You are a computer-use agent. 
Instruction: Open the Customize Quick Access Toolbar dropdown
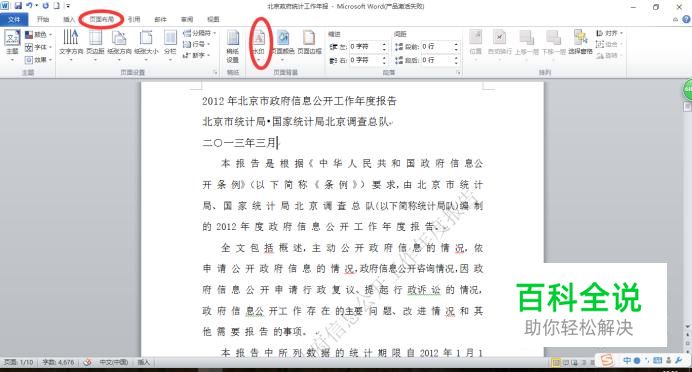point(68,6)
